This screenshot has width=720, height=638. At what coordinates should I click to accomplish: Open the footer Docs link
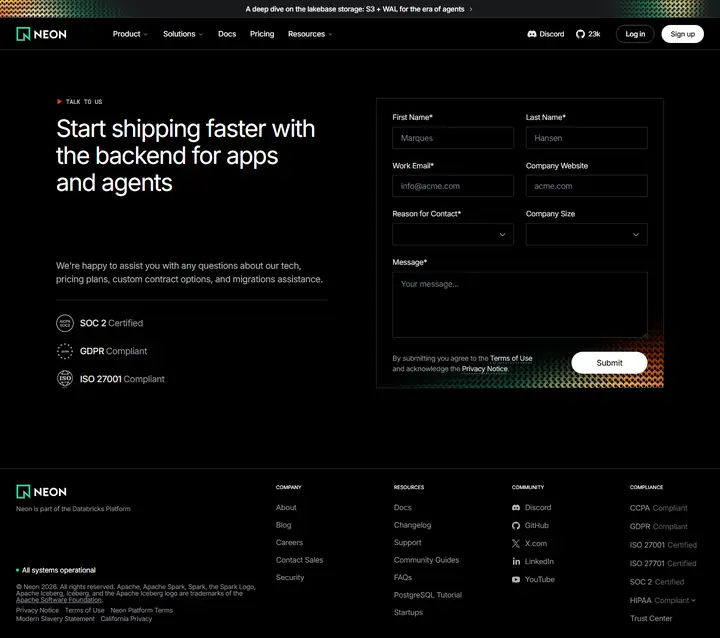pos(403,508)
